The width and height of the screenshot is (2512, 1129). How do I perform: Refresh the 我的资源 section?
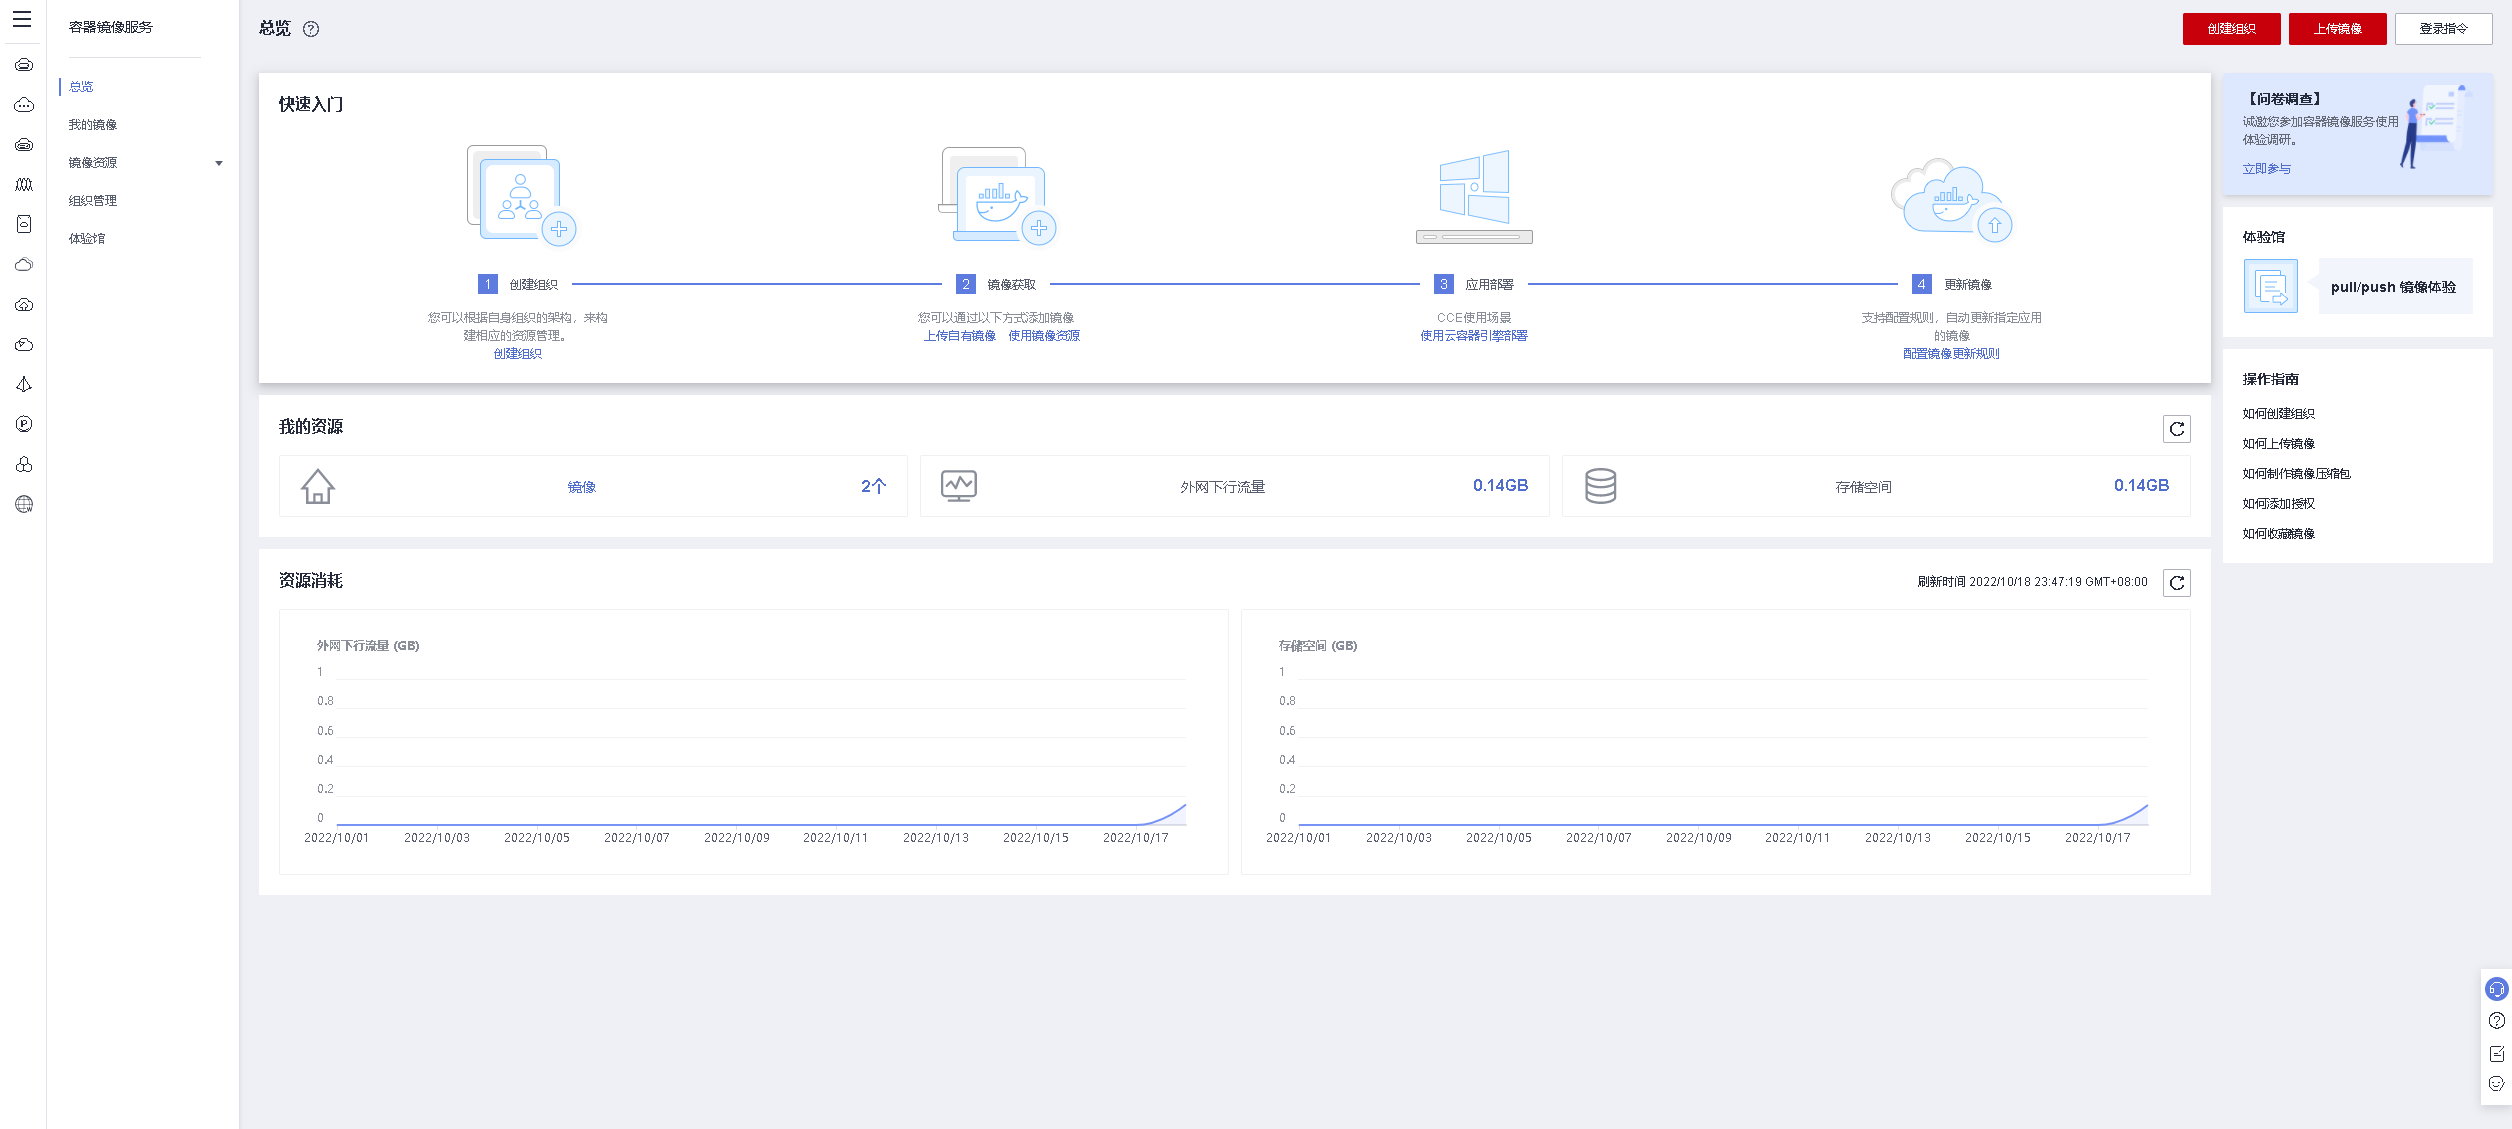[2176, 429]
